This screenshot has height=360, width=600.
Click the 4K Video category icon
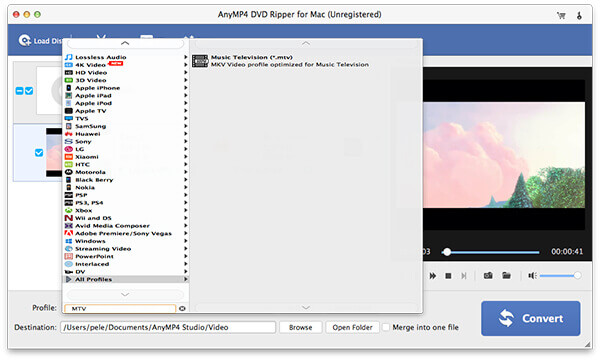tap(68, 65)
